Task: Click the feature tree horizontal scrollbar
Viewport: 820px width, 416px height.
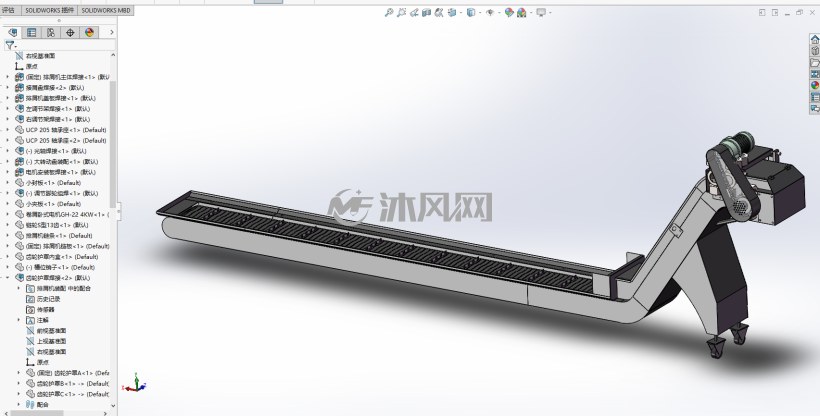Action: coord(37,413)
